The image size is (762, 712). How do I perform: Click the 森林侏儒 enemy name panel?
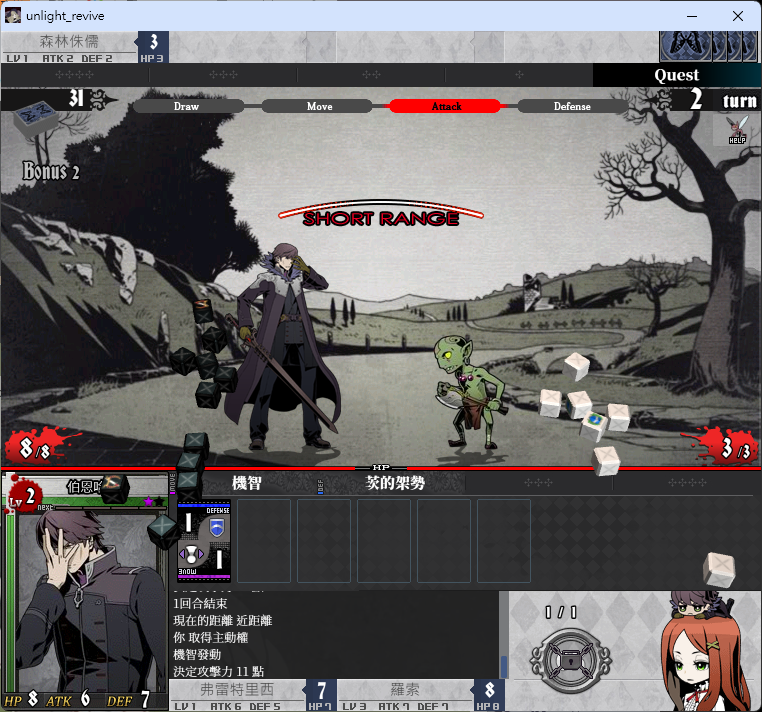(69, 47)
